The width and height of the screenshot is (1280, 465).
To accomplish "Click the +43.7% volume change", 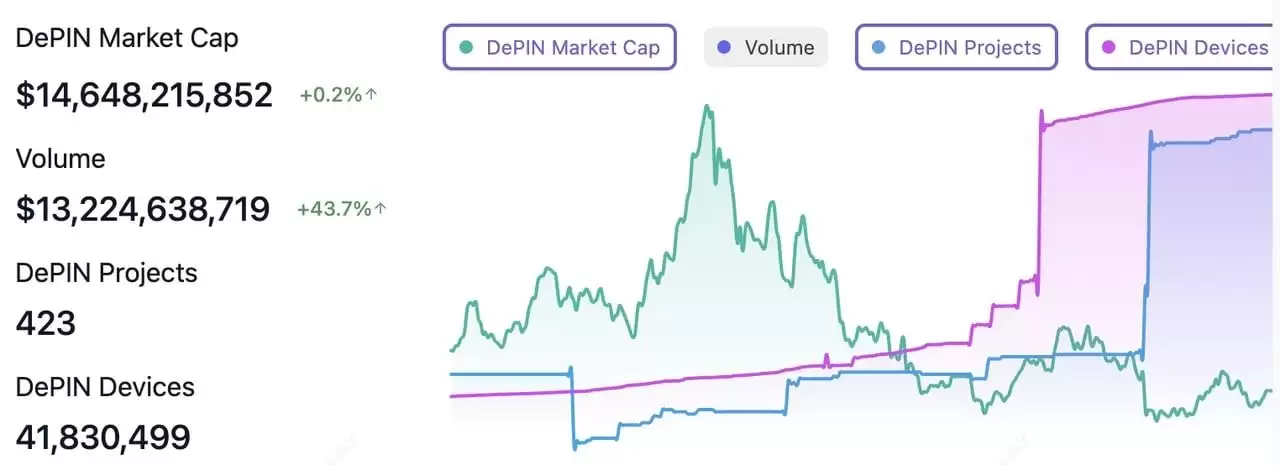I will (334, 209).
